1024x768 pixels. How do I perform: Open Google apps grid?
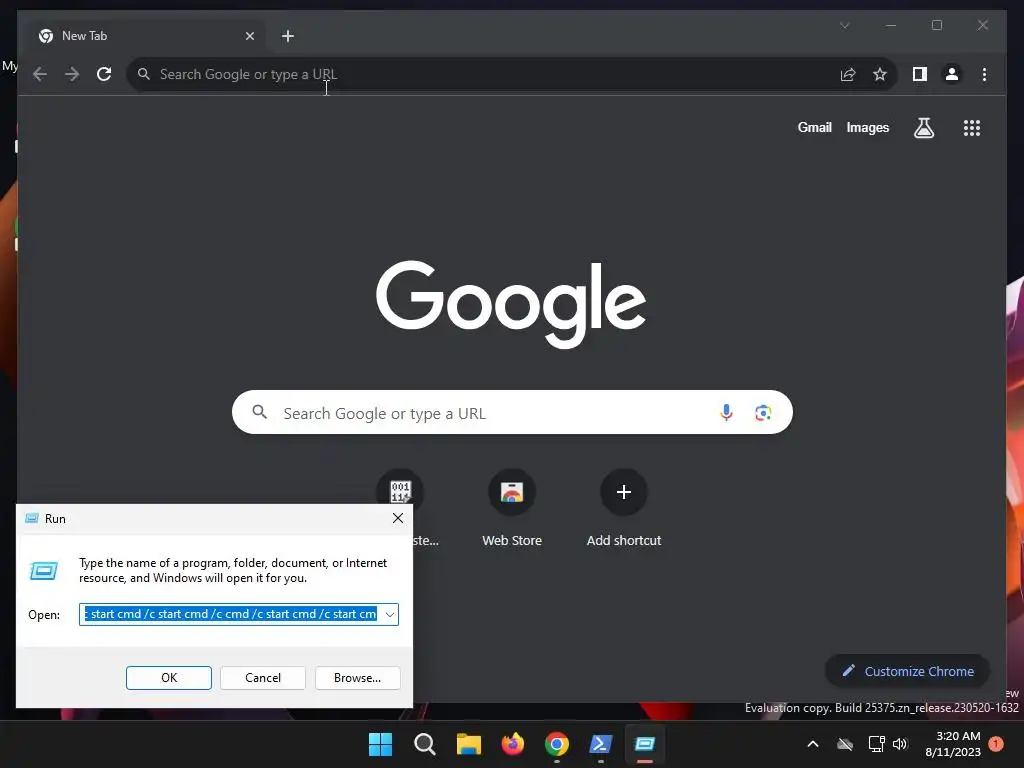(x=972, y=127)
